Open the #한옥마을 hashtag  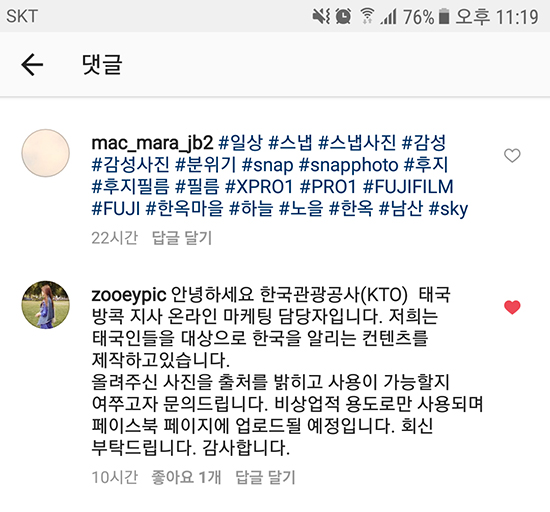tap(184, 208)
